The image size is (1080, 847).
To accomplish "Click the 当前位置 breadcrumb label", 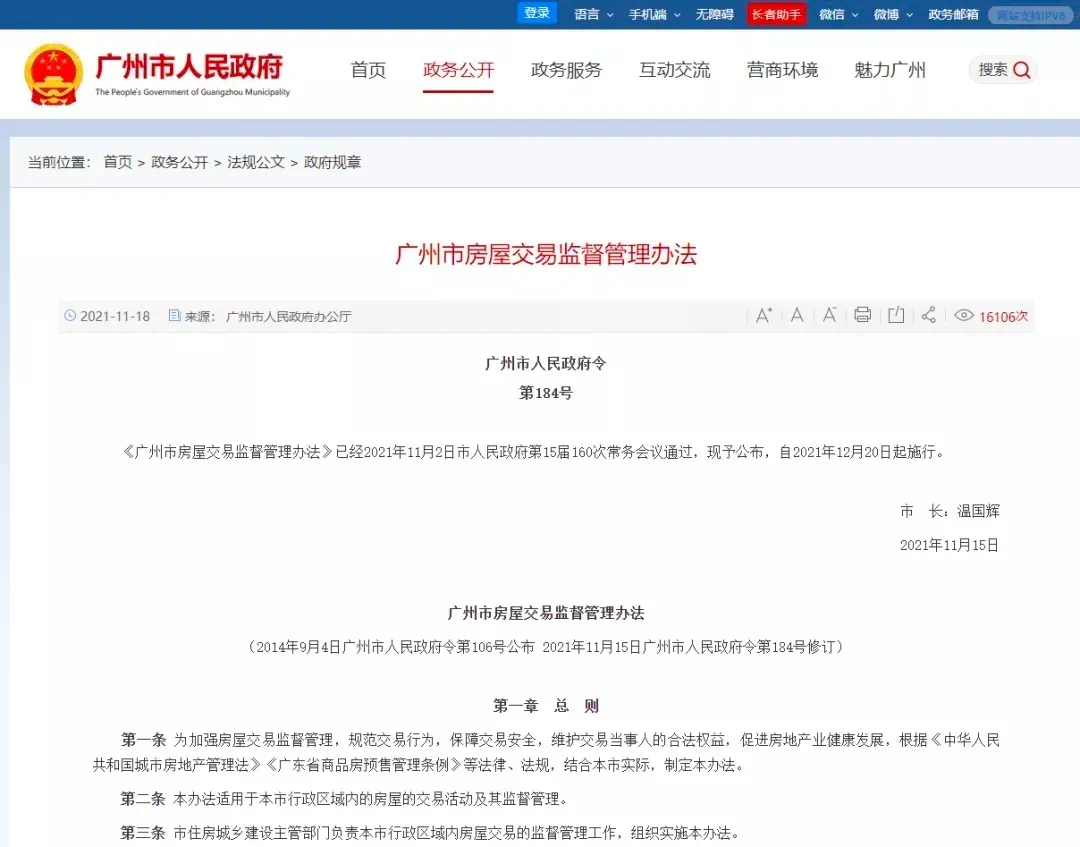I will [x=59, y=163].
